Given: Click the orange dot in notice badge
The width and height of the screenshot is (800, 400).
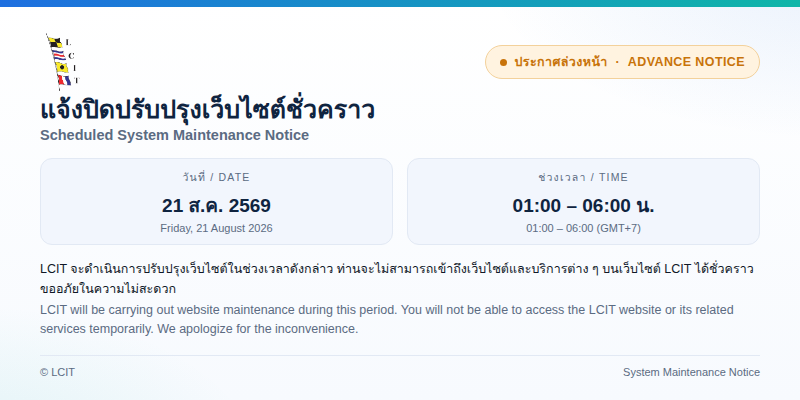Looking at the screenshot, I should click(504, 62).
